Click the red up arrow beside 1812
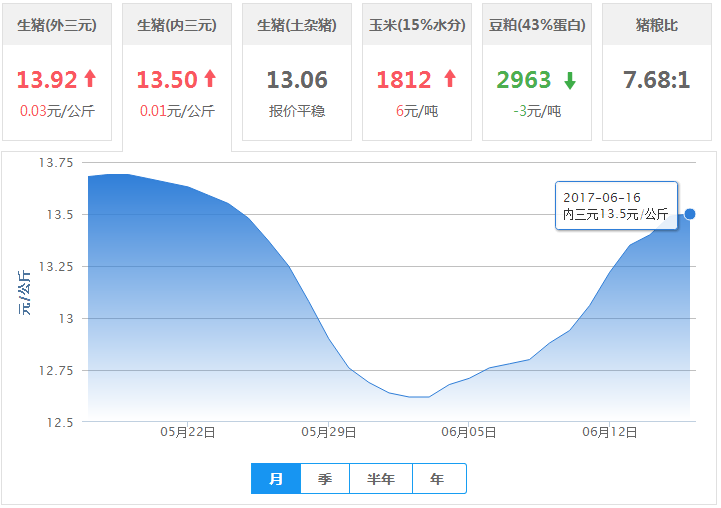 [x=449, y=80]
